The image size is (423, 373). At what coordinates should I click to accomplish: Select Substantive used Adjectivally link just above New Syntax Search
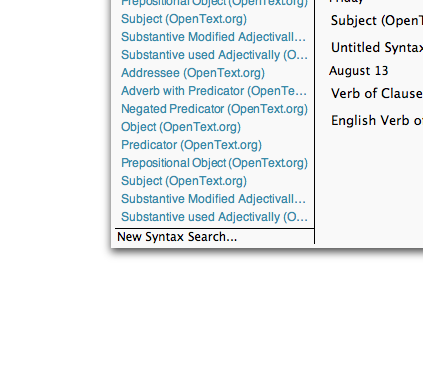click(x=214, y=217)
